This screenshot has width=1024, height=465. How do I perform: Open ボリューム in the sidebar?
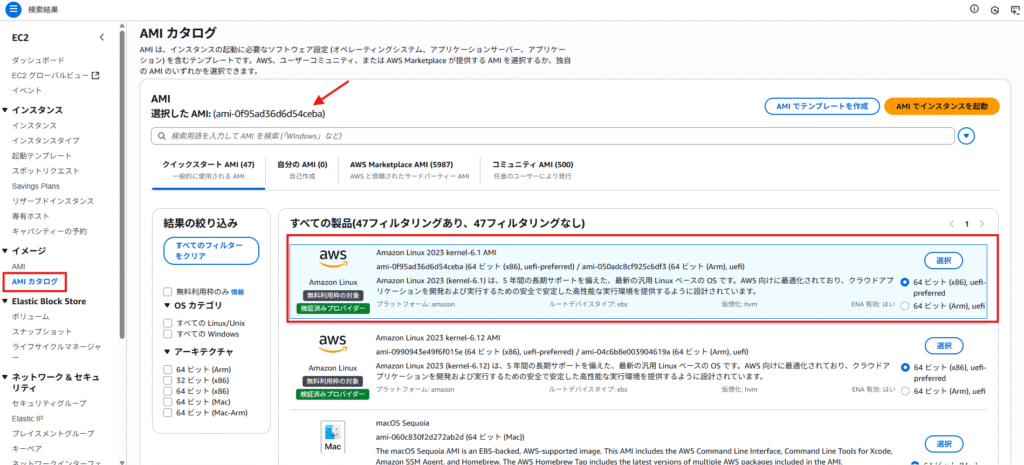click(30, 316)
